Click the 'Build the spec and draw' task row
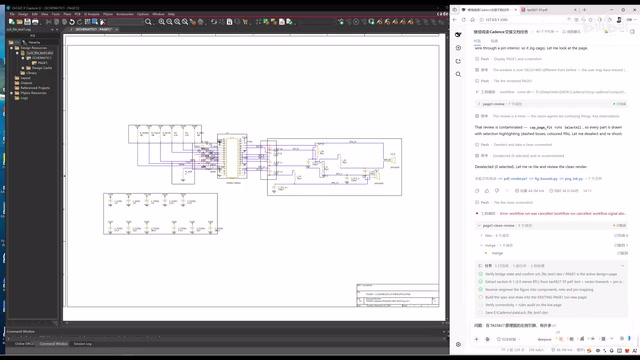The height and width of the screenshot is (360, 640). tap(551, 297)
